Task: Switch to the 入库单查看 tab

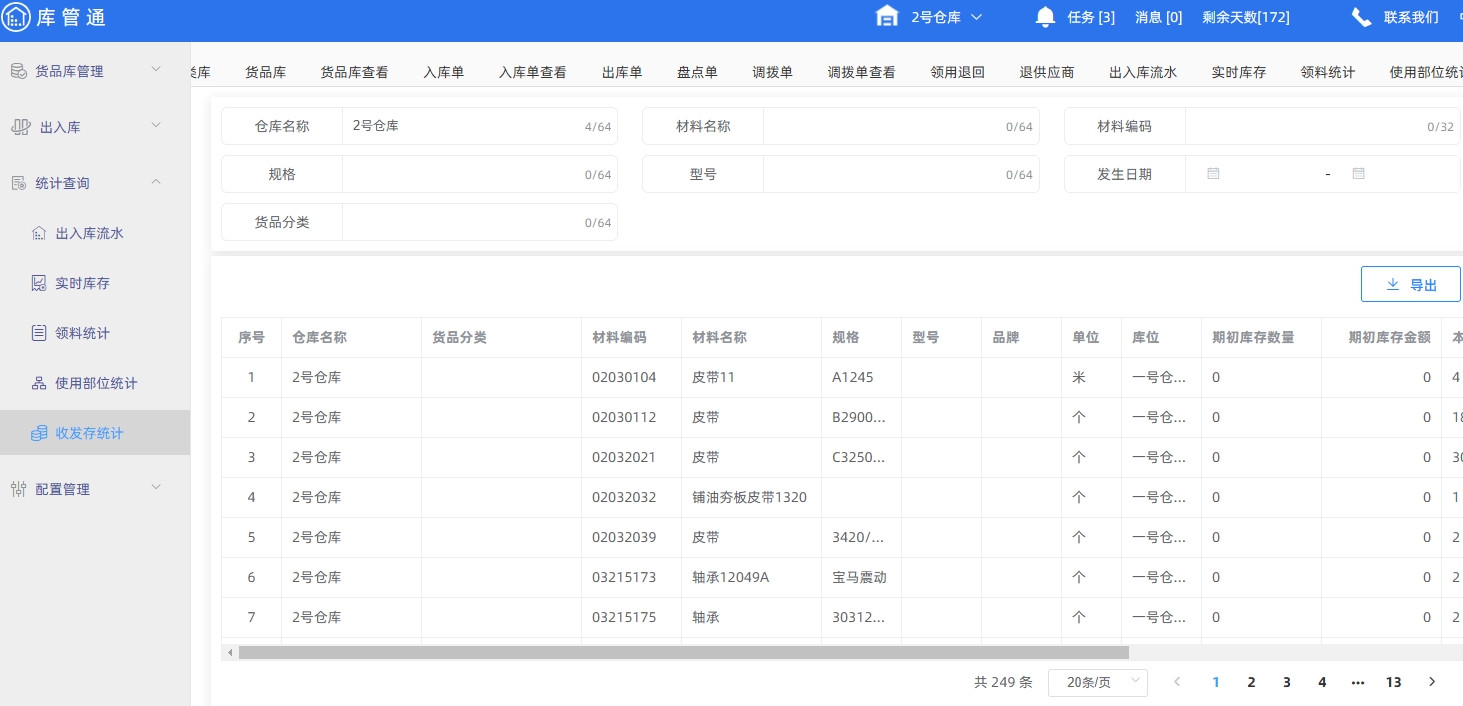Action: [533, 72]
